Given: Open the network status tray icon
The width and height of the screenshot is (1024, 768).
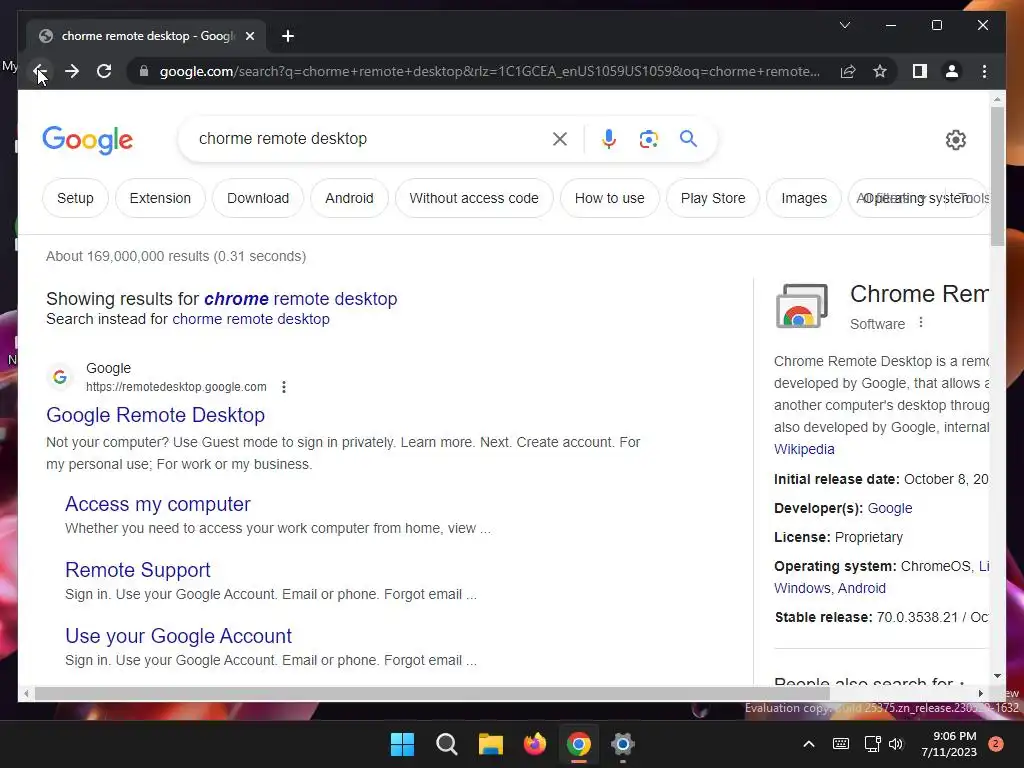Looking at the screenshot, I should coord(872,744).
